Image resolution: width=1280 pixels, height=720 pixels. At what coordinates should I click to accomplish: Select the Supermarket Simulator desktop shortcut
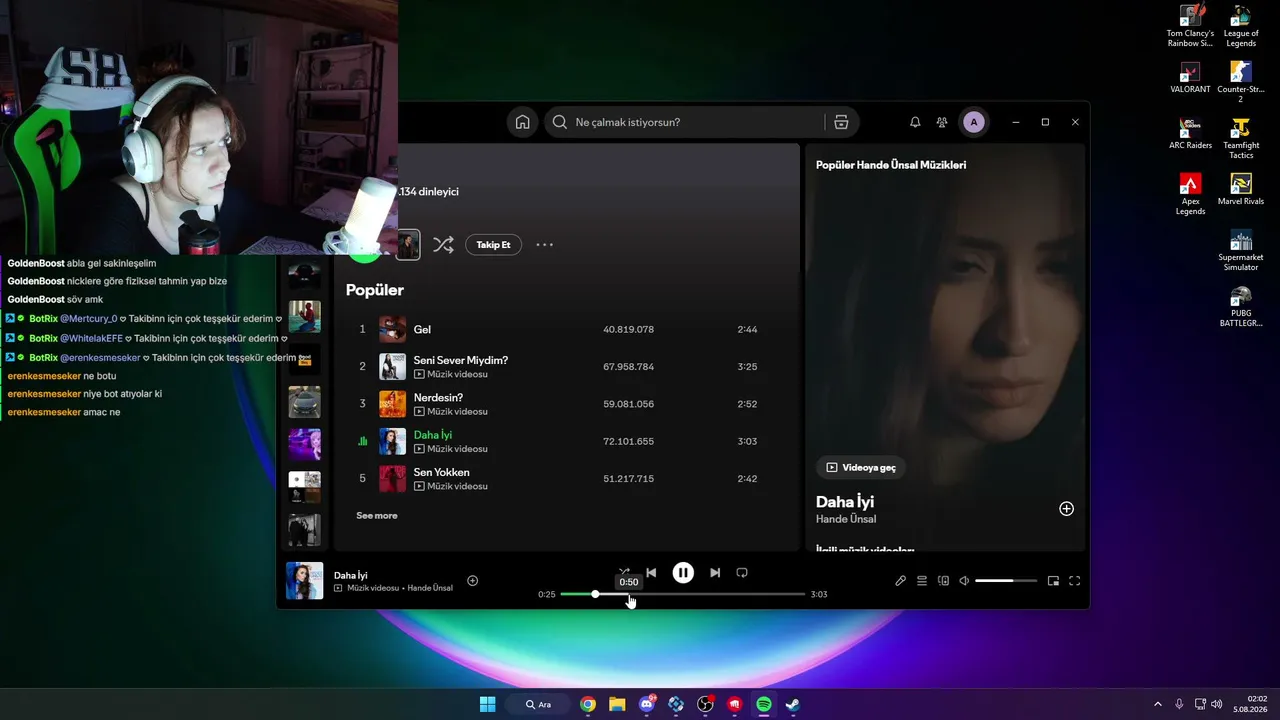coord(1241,250)
